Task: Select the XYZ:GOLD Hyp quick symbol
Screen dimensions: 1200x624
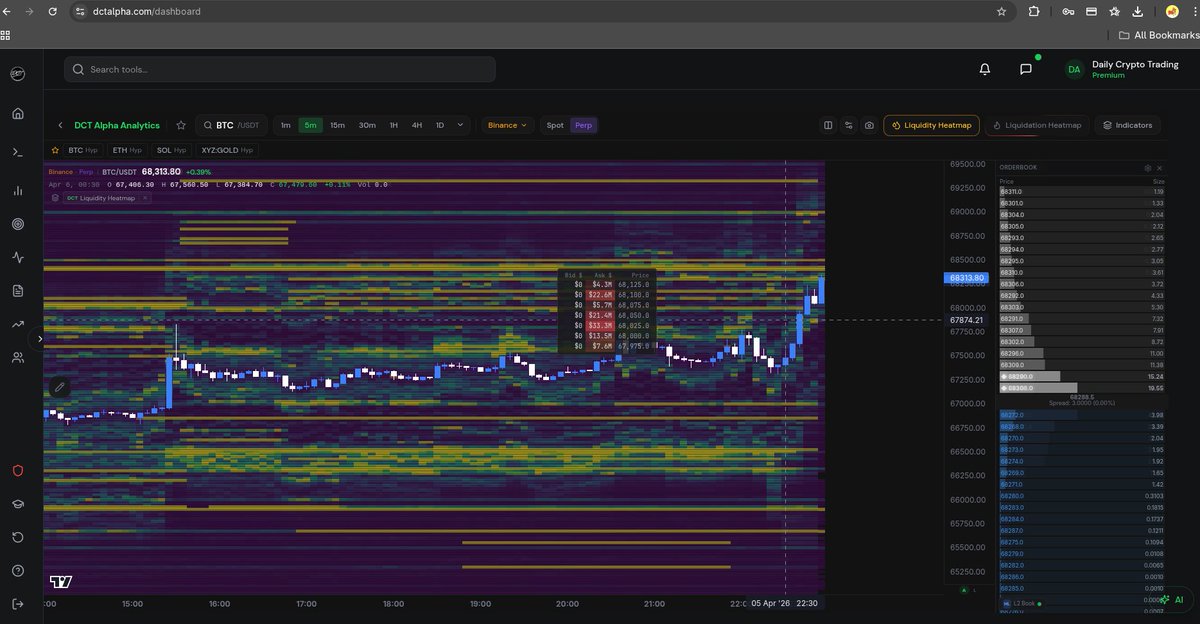Action: [227, 150]
